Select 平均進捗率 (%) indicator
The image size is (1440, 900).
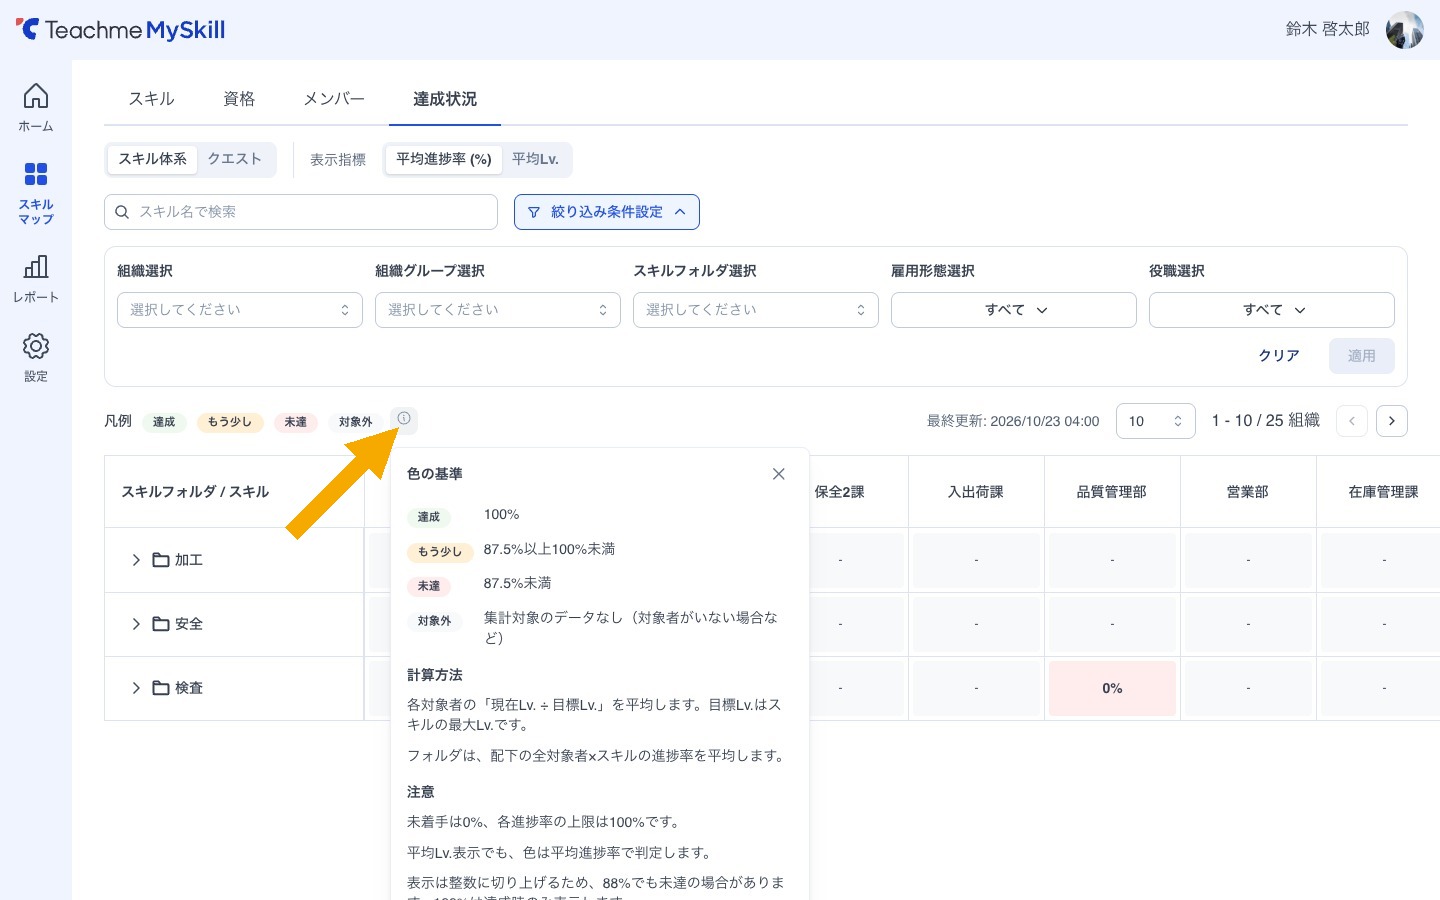(x=444, y=159)
